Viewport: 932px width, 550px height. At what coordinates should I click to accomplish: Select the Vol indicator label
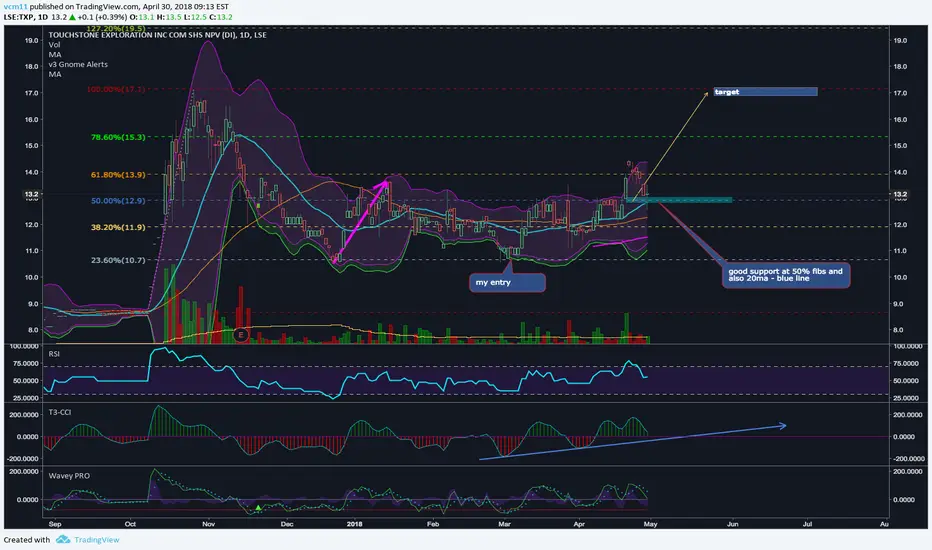54,45
